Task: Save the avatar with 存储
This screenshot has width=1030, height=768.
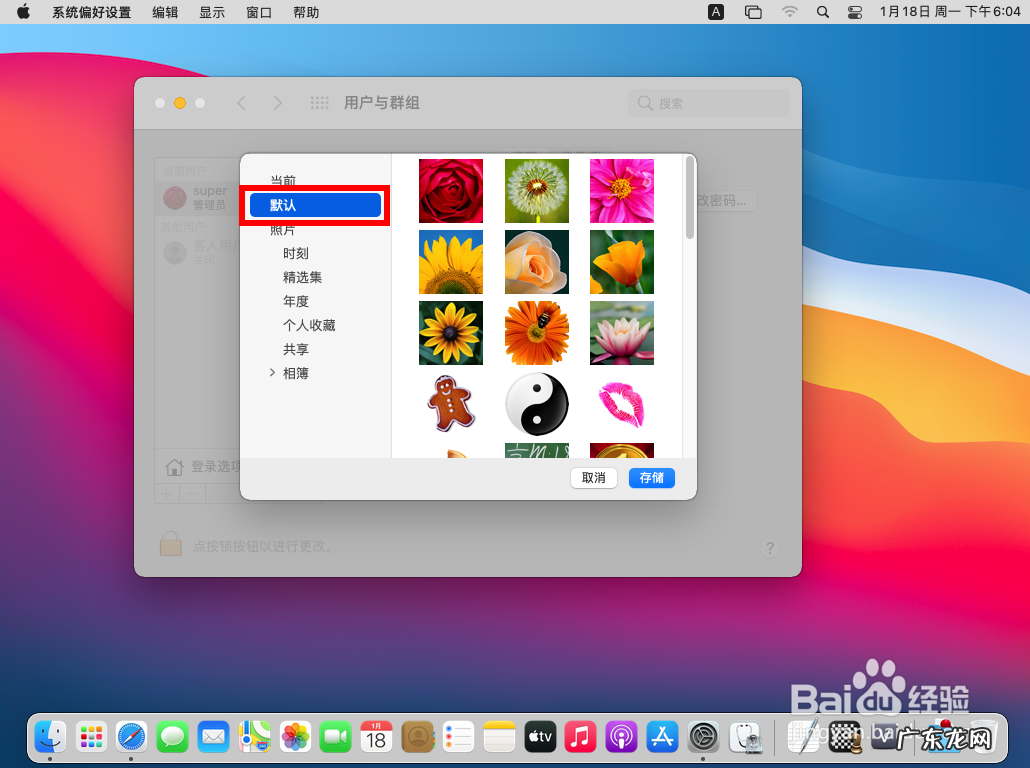Action: pyautogui.click(x=651, y=478)
